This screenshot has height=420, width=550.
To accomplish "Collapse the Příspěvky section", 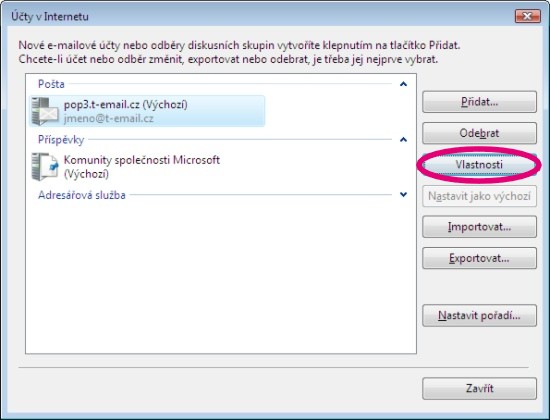I will (403, 140).
